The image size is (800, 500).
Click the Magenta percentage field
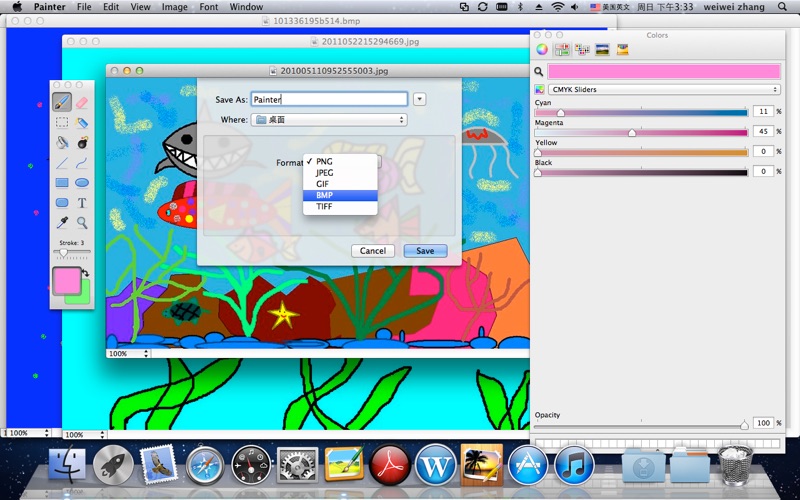click(x=763, y=132)
